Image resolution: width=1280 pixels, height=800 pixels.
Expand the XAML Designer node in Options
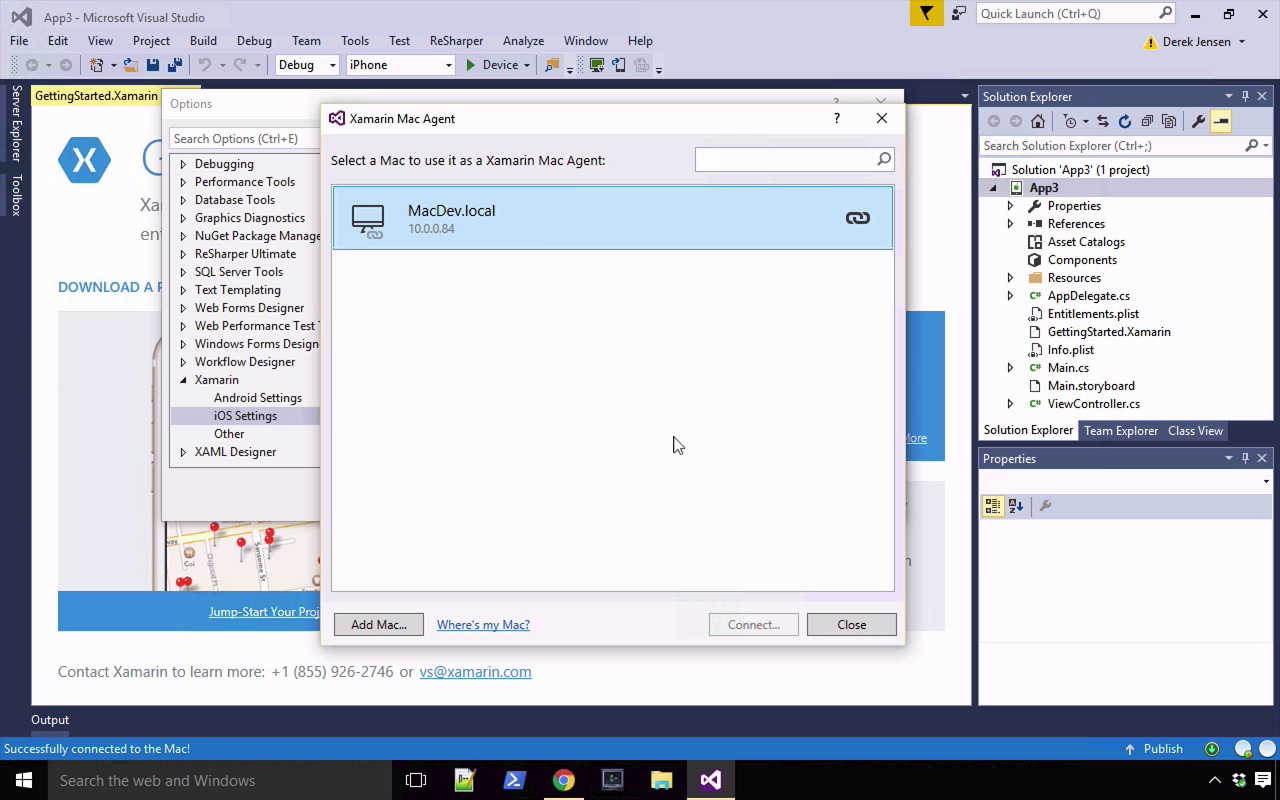pyautogui.click(x=183, y=452)
